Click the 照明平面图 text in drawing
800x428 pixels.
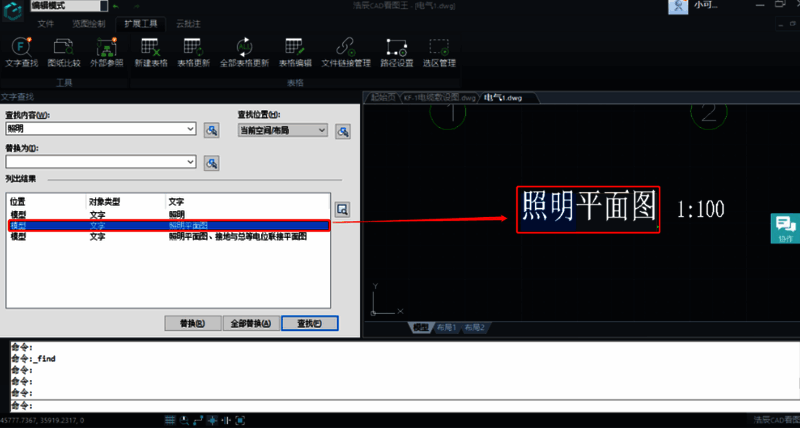click(588, 208)
